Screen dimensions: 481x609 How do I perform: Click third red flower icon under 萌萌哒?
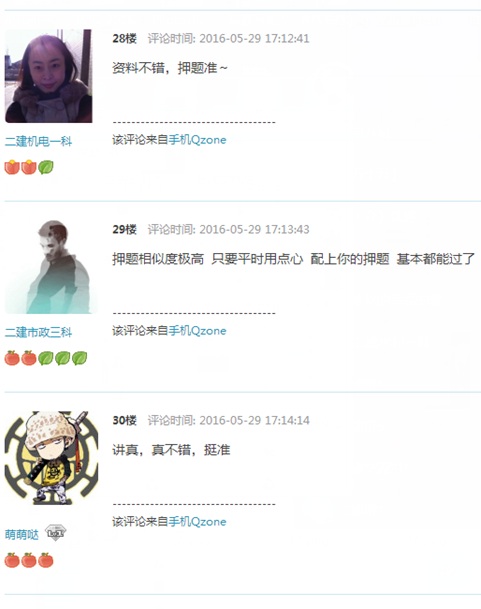pyautogui.click(x=46, y=560)
